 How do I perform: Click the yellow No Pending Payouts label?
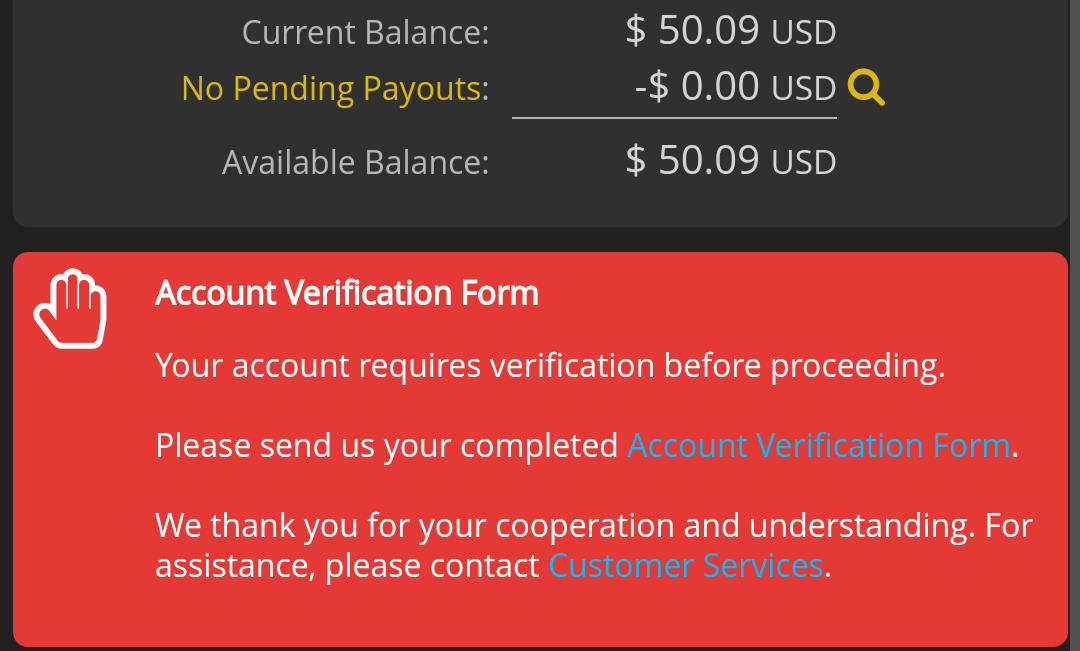335,89
